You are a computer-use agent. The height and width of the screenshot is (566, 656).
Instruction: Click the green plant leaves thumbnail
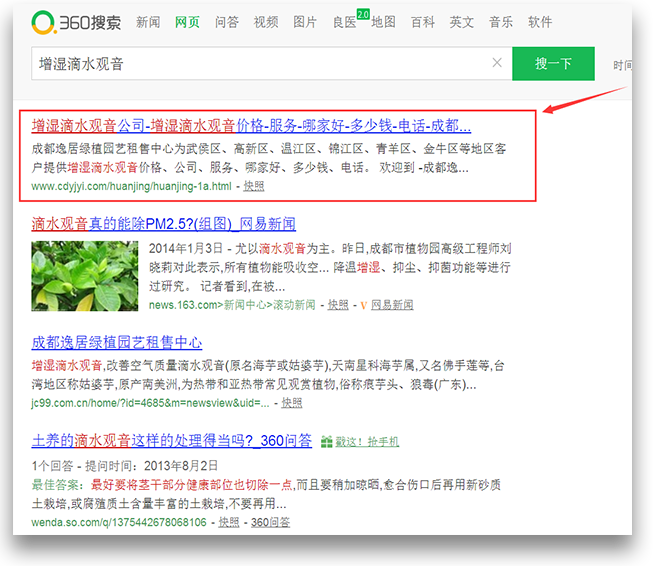pos(84,275)
